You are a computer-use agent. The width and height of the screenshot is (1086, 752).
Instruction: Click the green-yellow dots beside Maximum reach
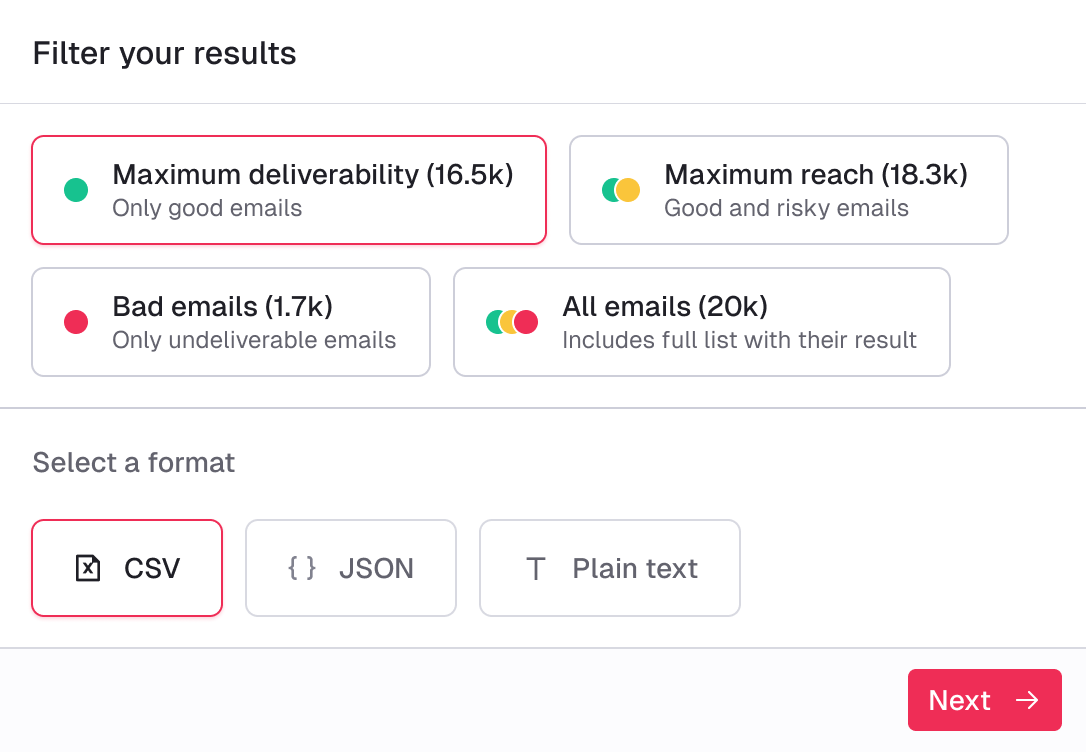tap(621, 190)
